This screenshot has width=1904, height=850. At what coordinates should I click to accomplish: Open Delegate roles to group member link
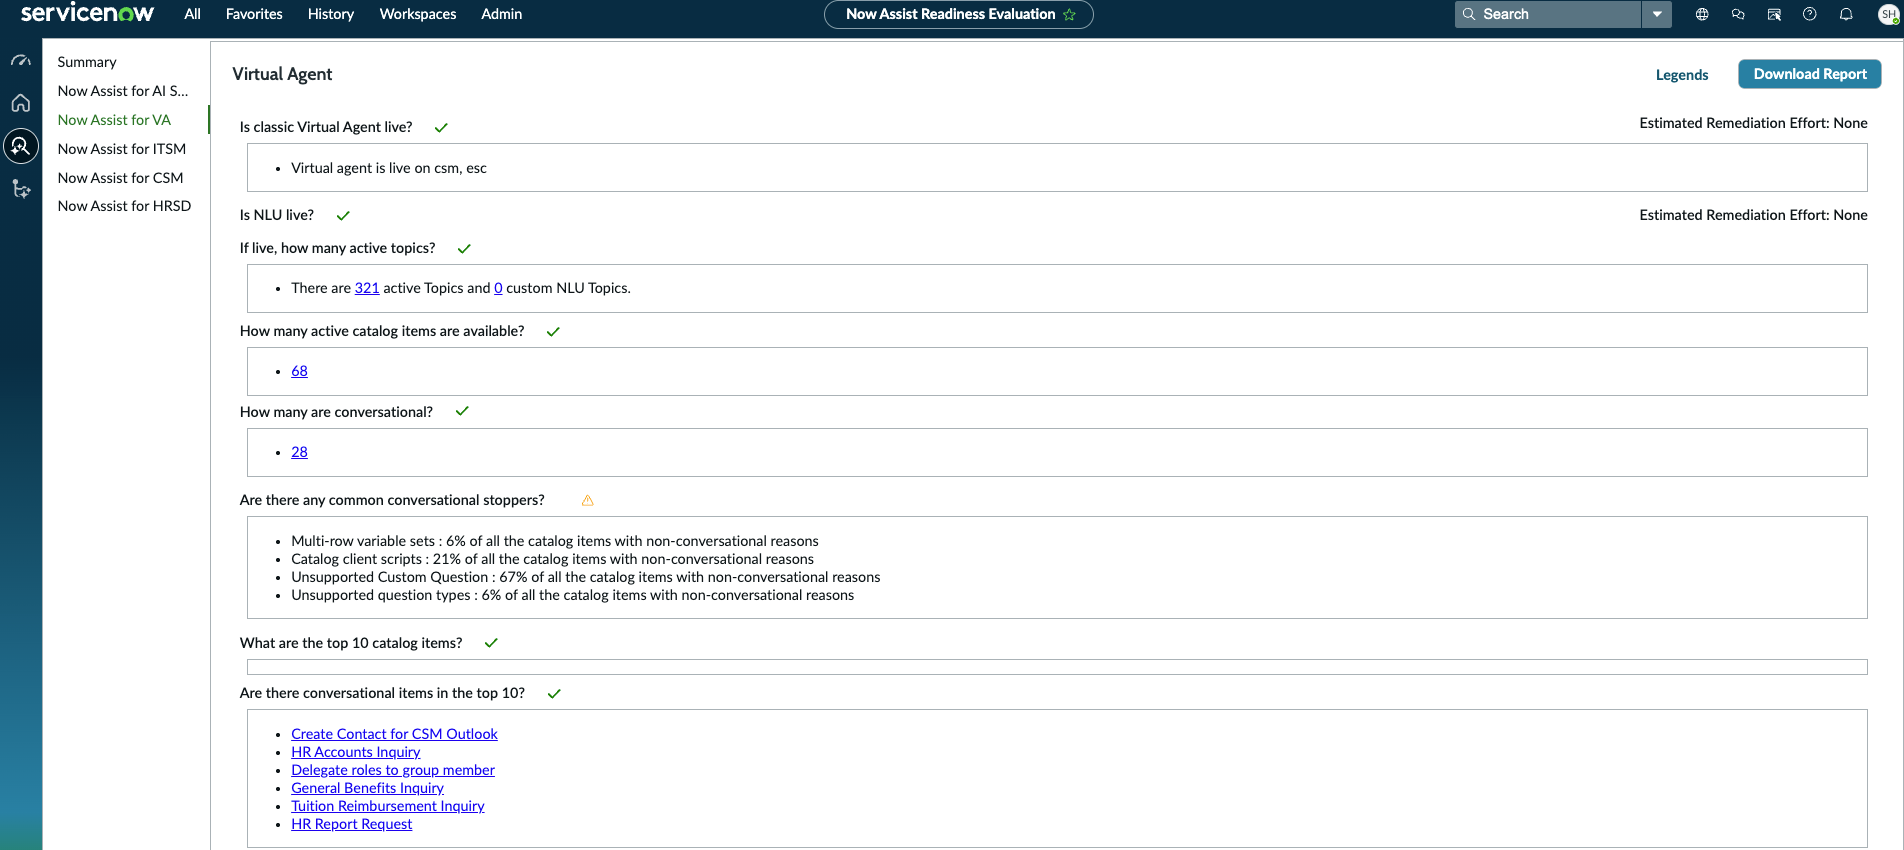point(393,770)
